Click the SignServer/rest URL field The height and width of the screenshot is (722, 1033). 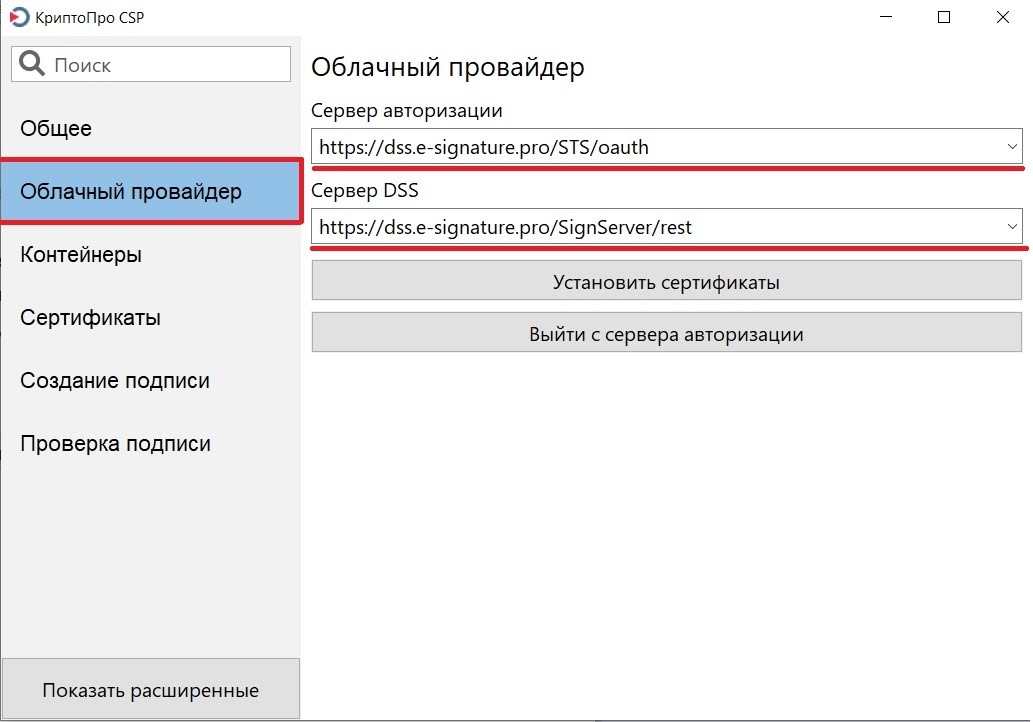coord(667,227)
